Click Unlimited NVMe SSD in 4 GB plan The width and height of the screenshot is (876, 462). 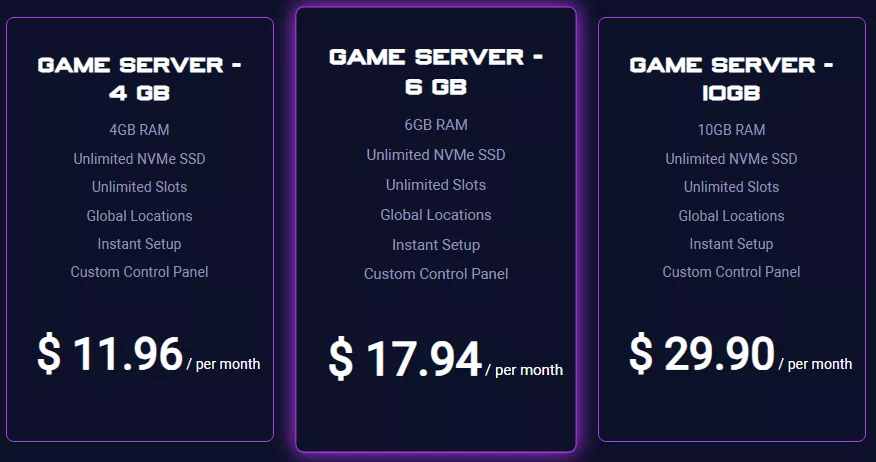click(x=139, y=159)
